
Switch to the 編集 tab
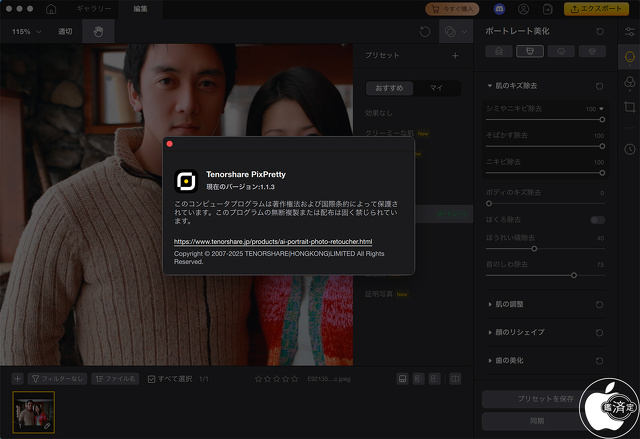[140, 9]
